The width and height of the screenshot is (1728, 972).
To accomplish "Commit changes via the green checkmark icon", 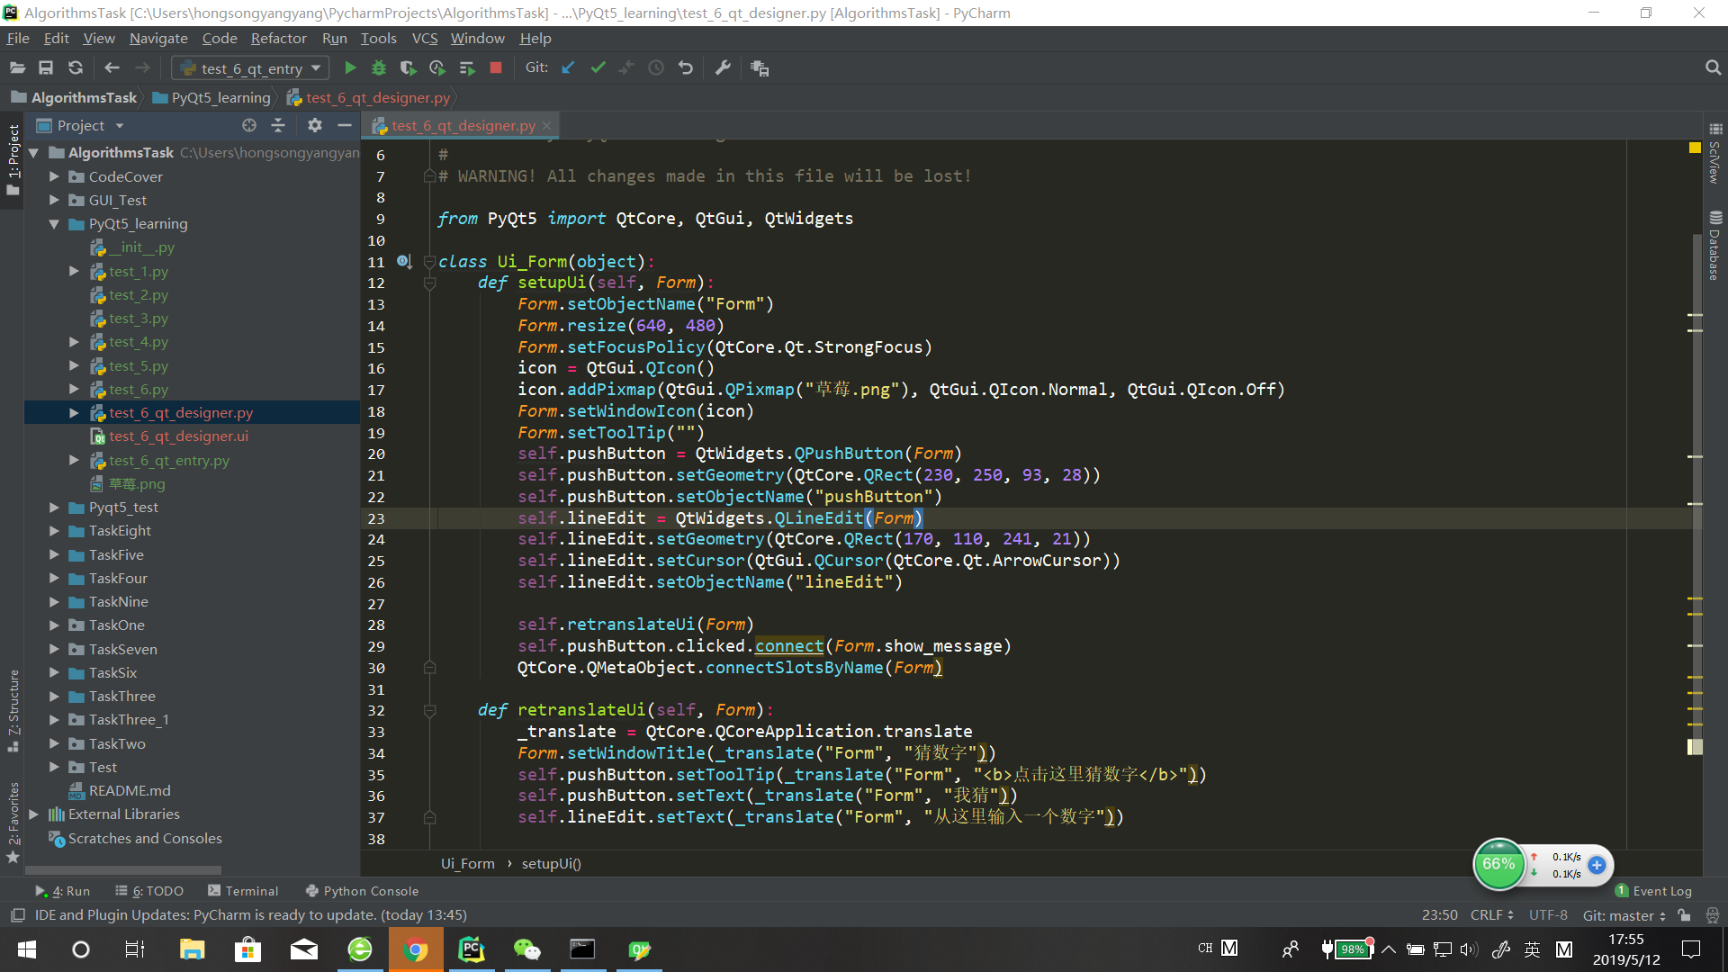I will (x=598, y=67).
